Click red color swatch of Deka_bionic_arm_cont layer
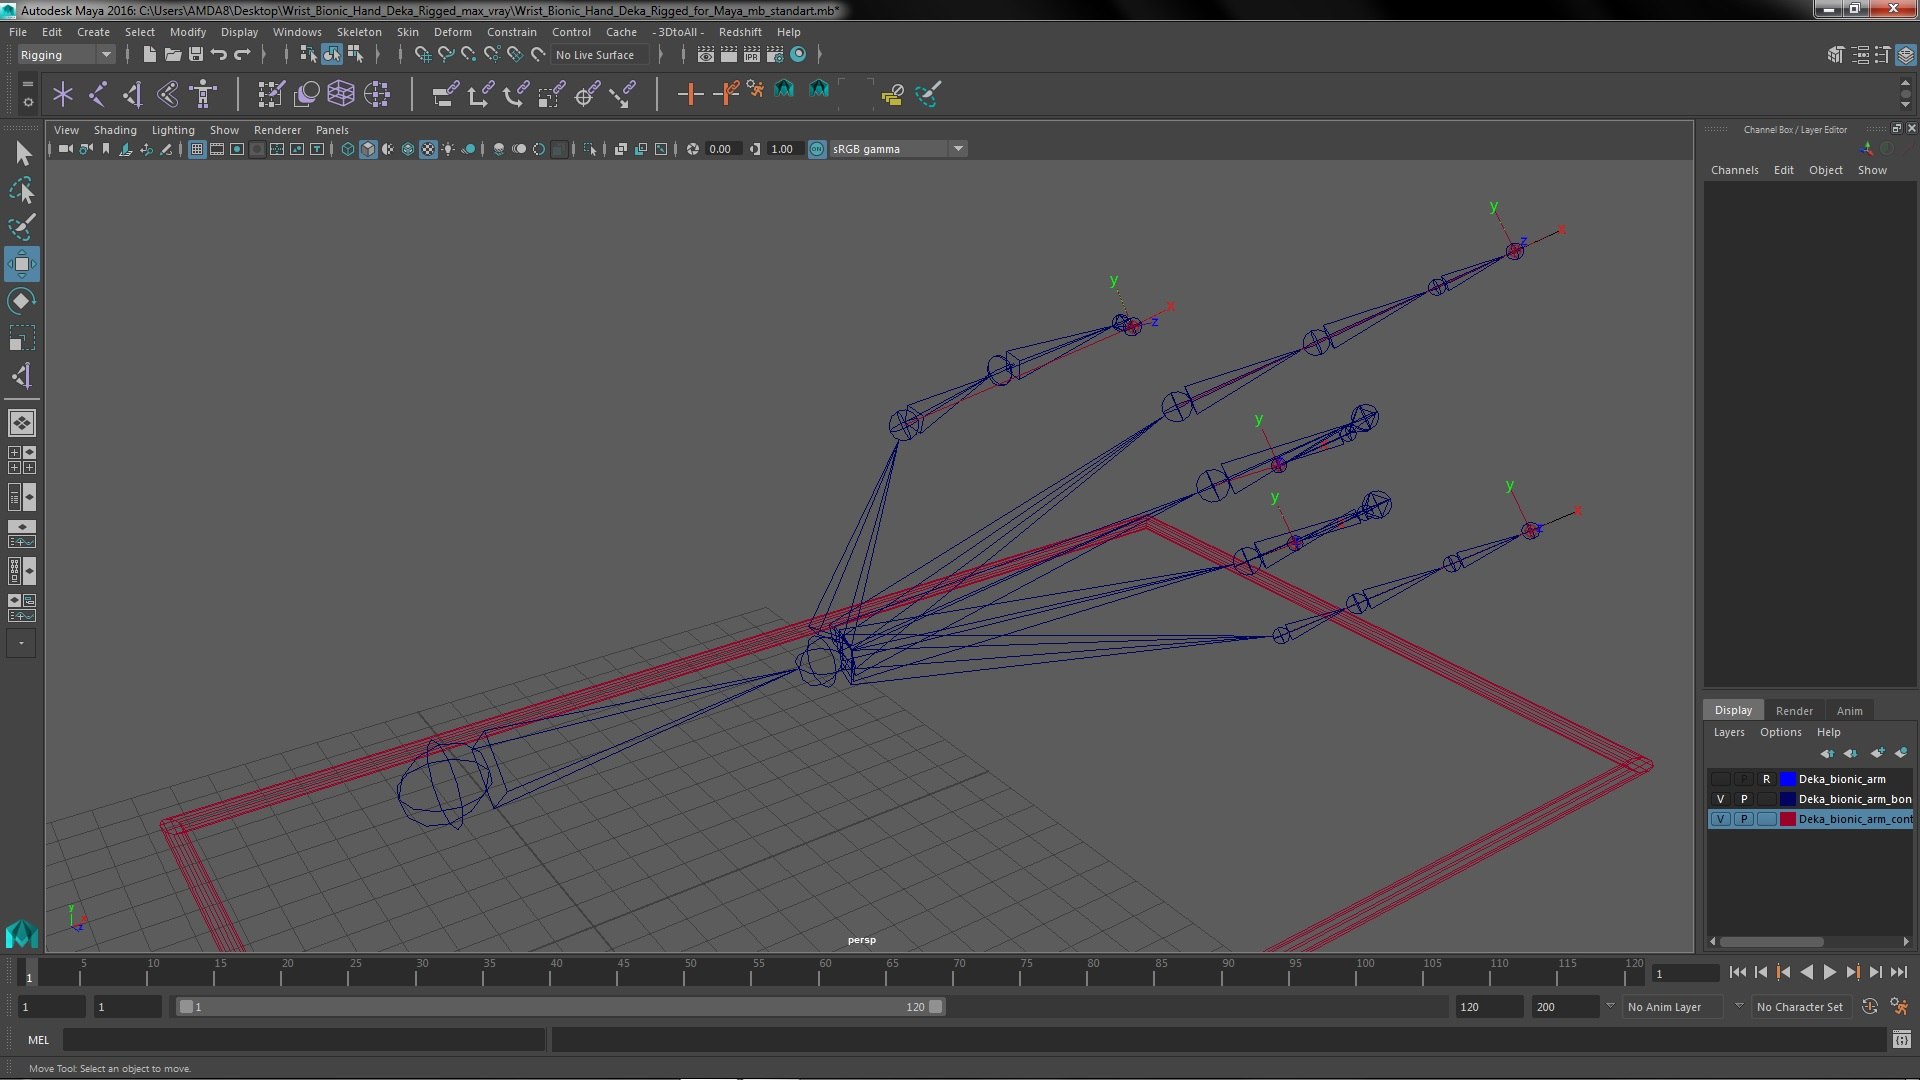Screen dimensions: 1920x1080 [1787, 819]
